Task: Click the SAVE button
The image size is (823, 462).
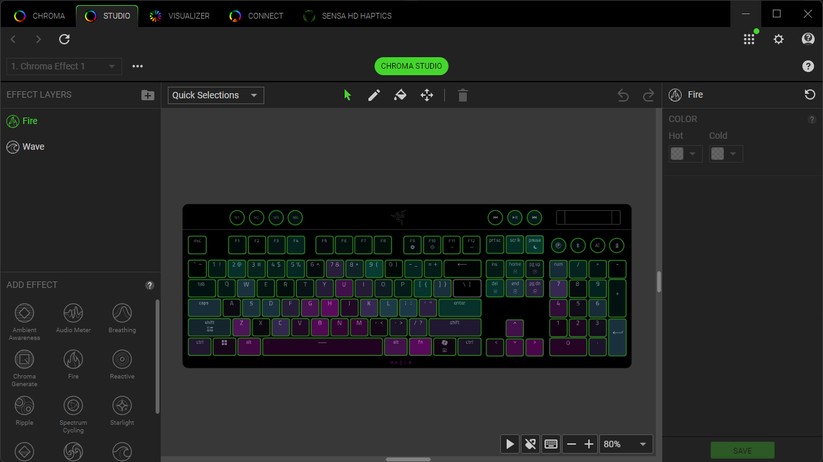Action: point(742,450)
